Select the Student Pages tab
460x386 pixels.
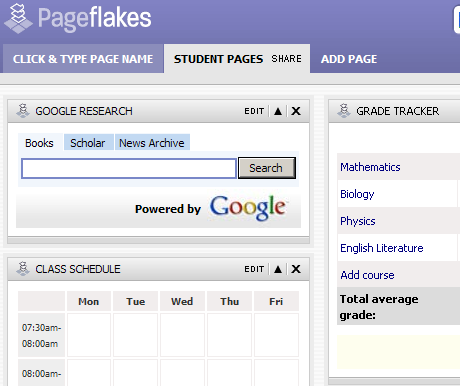(218, 59)
